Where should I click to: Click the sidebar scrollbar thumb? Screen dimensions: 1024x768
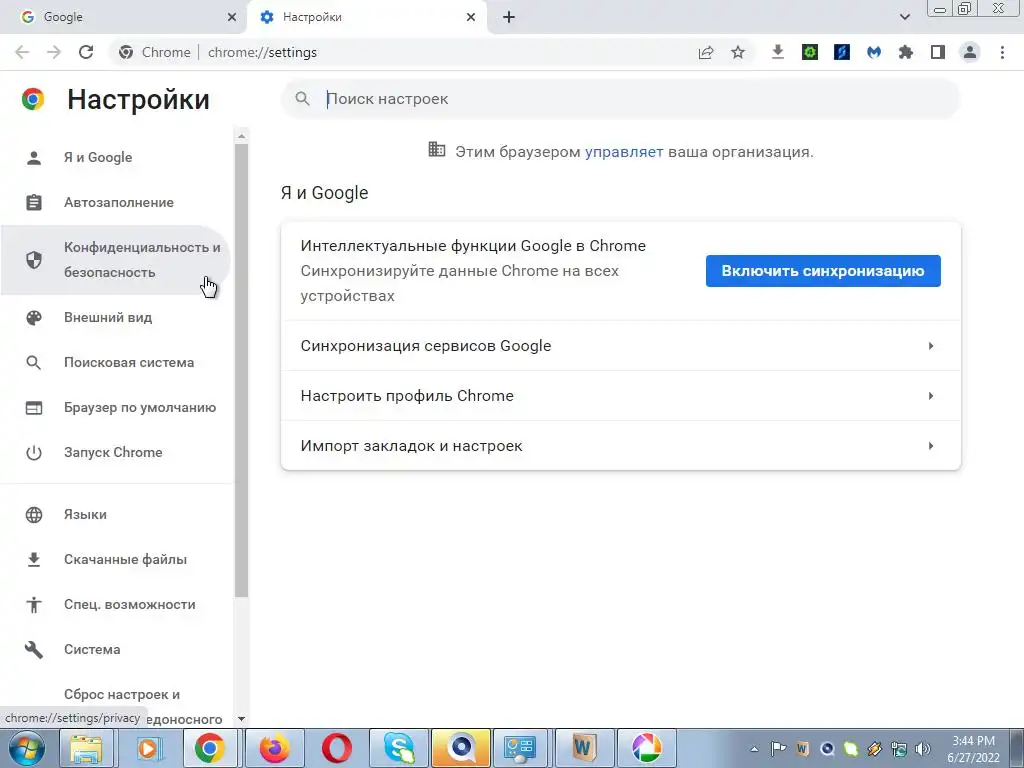[x=242, y=370]
